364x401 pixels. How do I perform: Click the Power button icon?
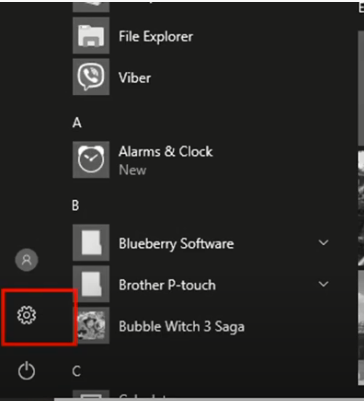coord(26,371)
